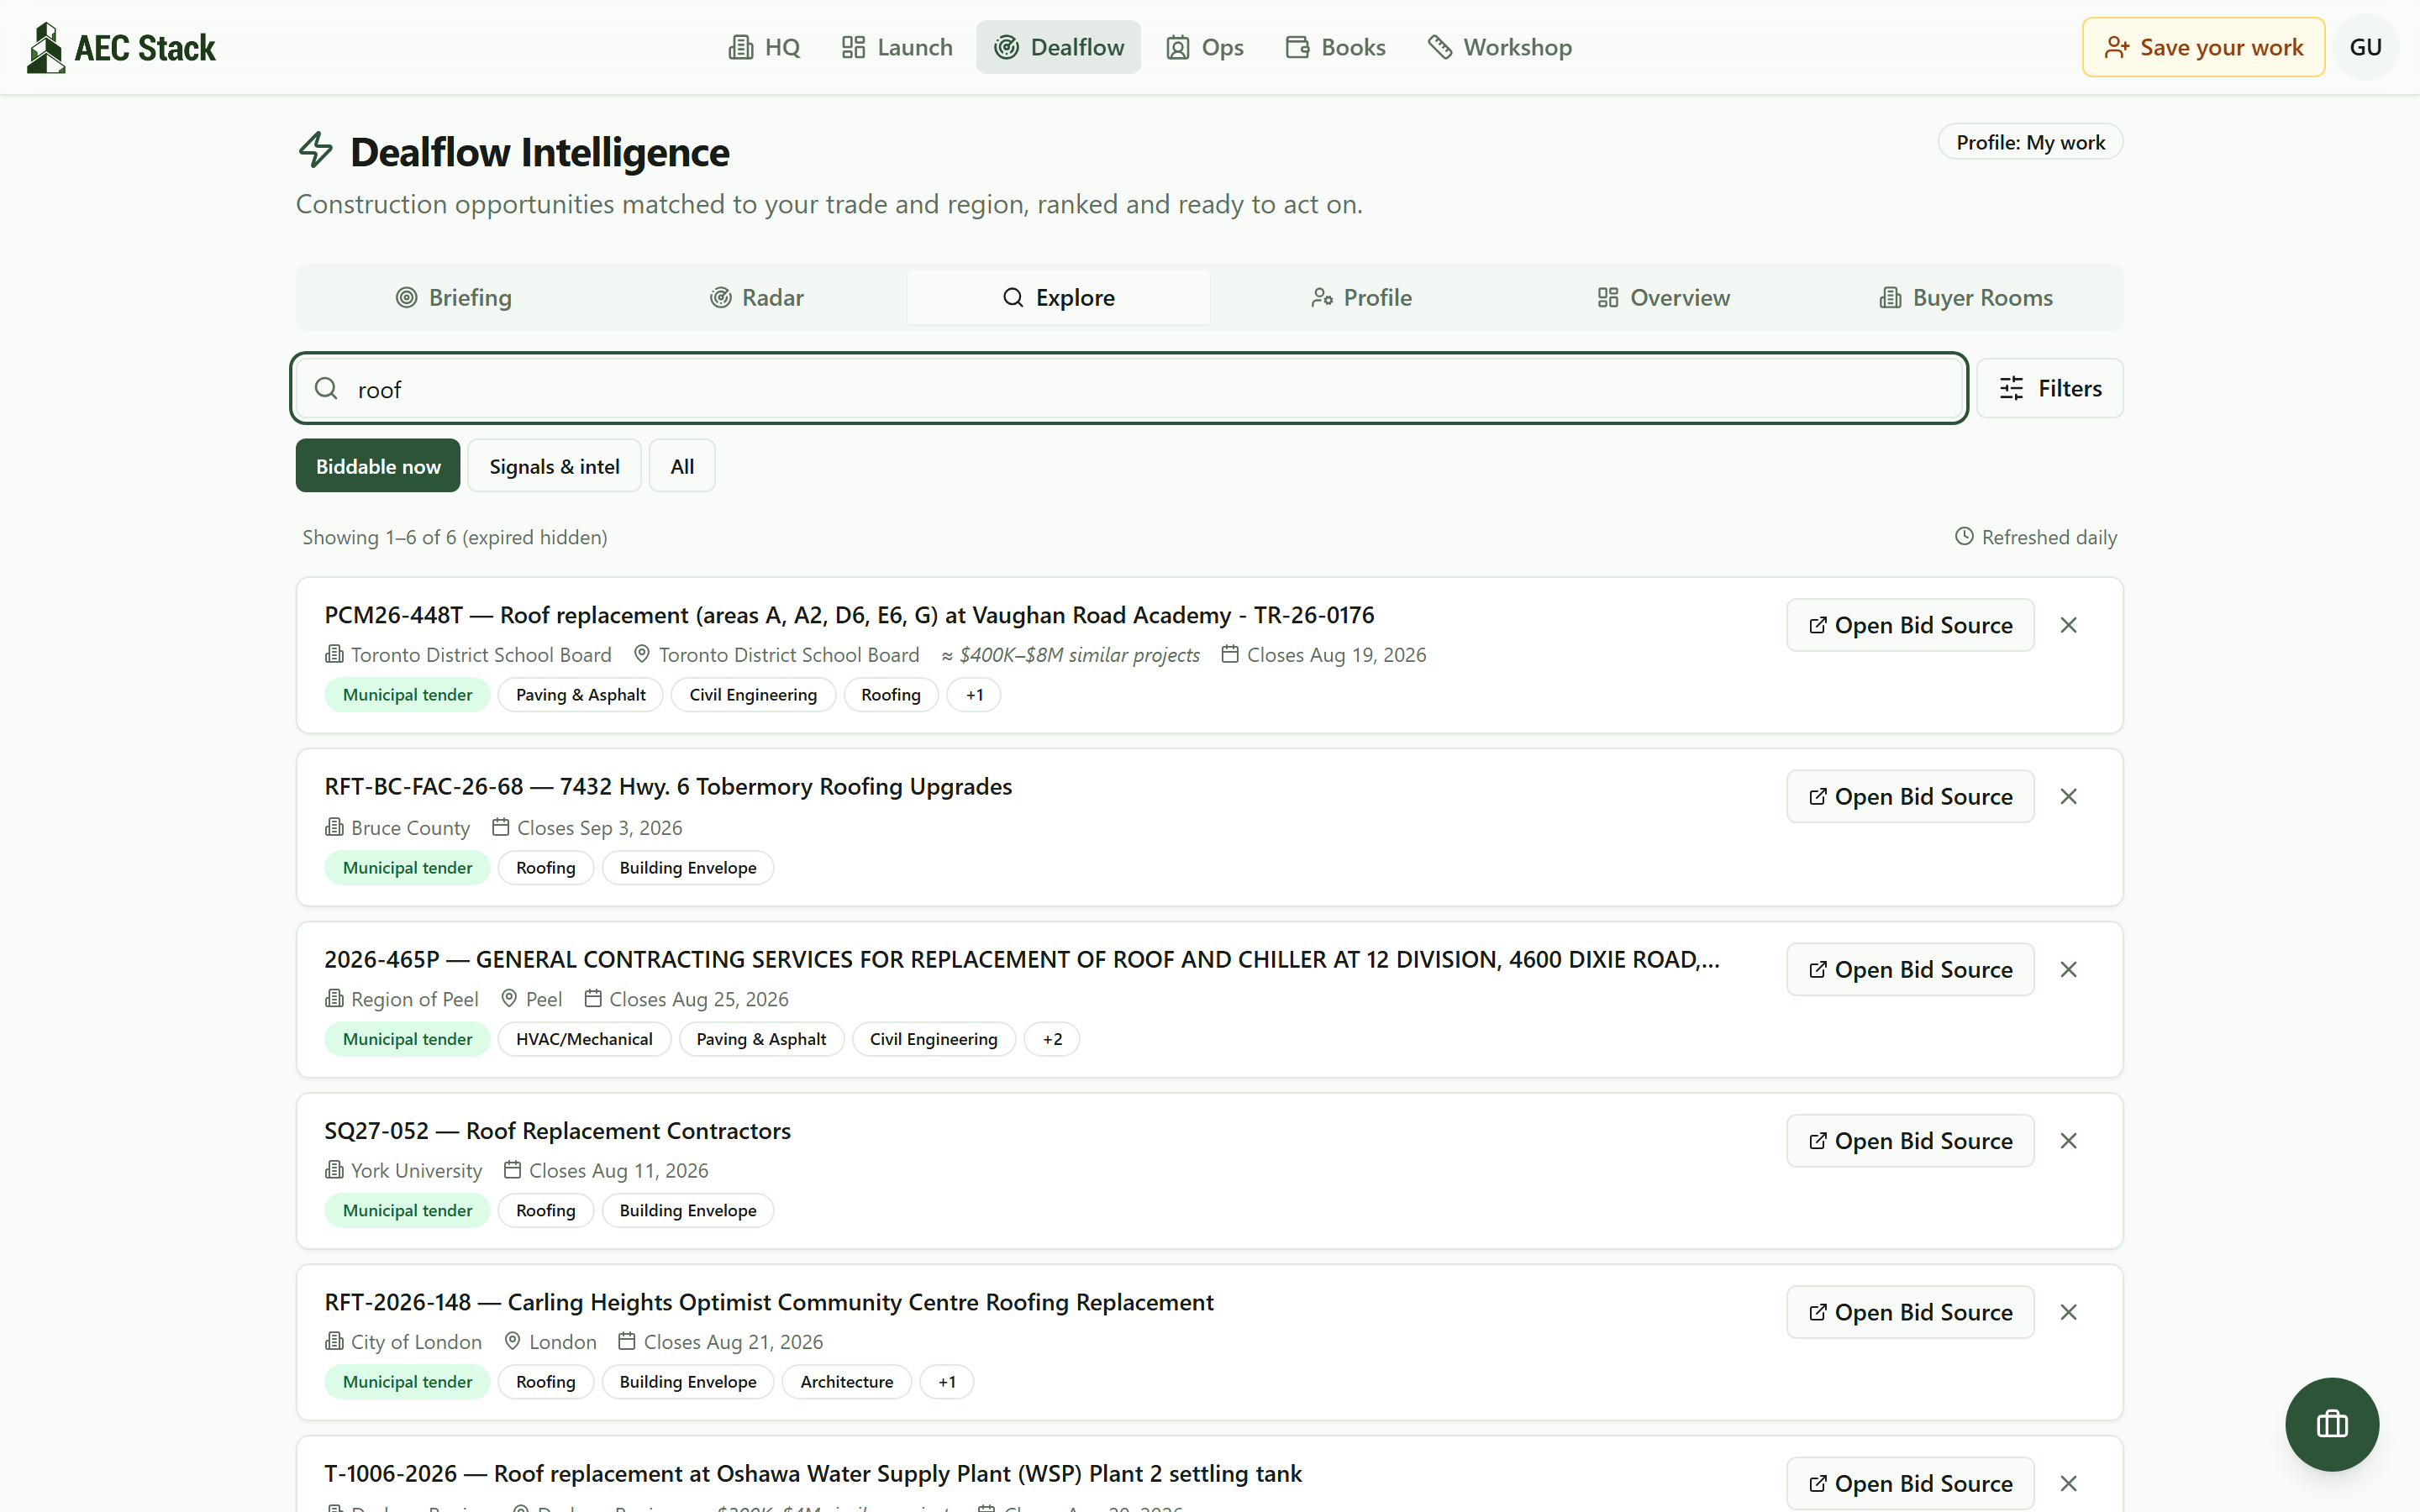The height and width of the screenshot is (1512, 2420).
Task: Open the Buyer Rooms tab
Action: (1966, 297)
